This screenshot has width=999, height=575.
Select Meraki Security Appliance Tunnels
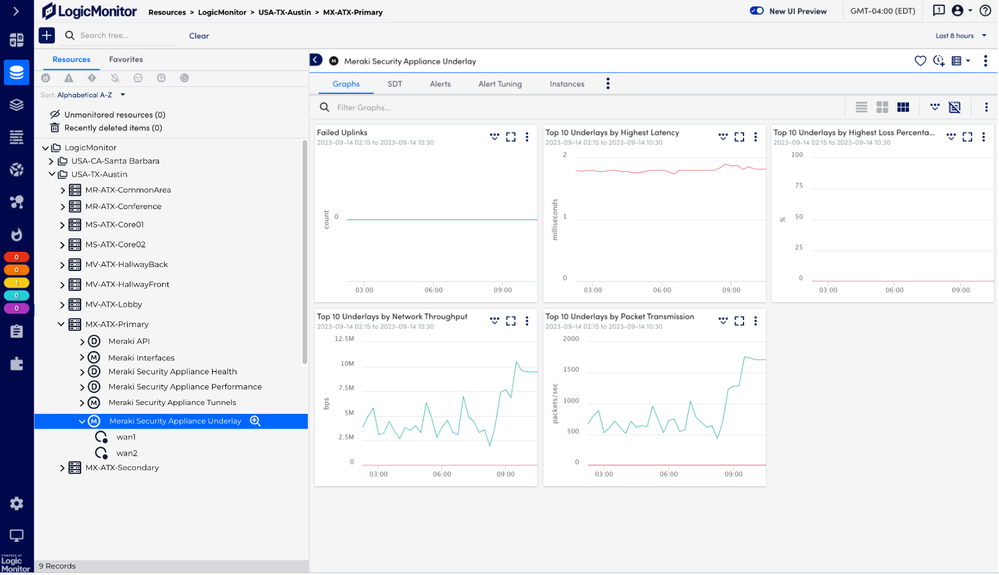tap(172, 402)
